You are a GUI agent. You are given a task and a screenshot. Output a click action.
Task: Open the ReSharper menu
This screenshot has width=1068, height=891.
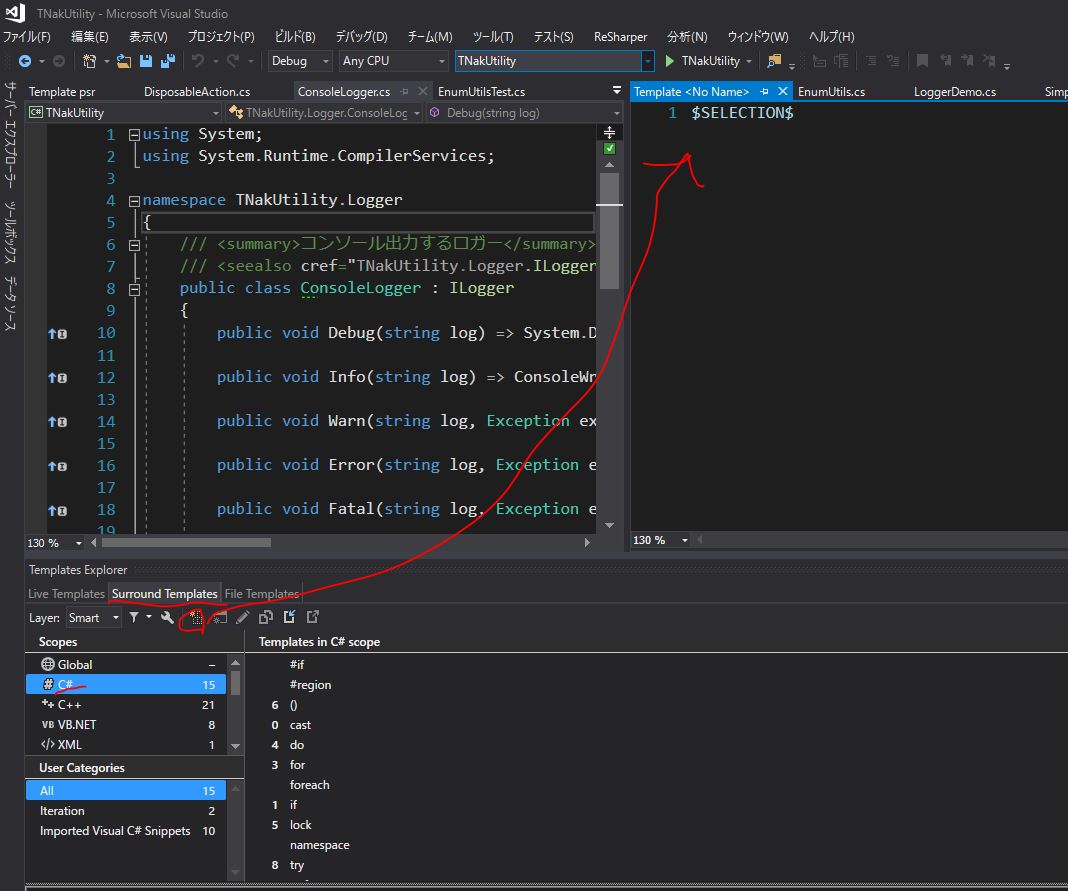620,37
